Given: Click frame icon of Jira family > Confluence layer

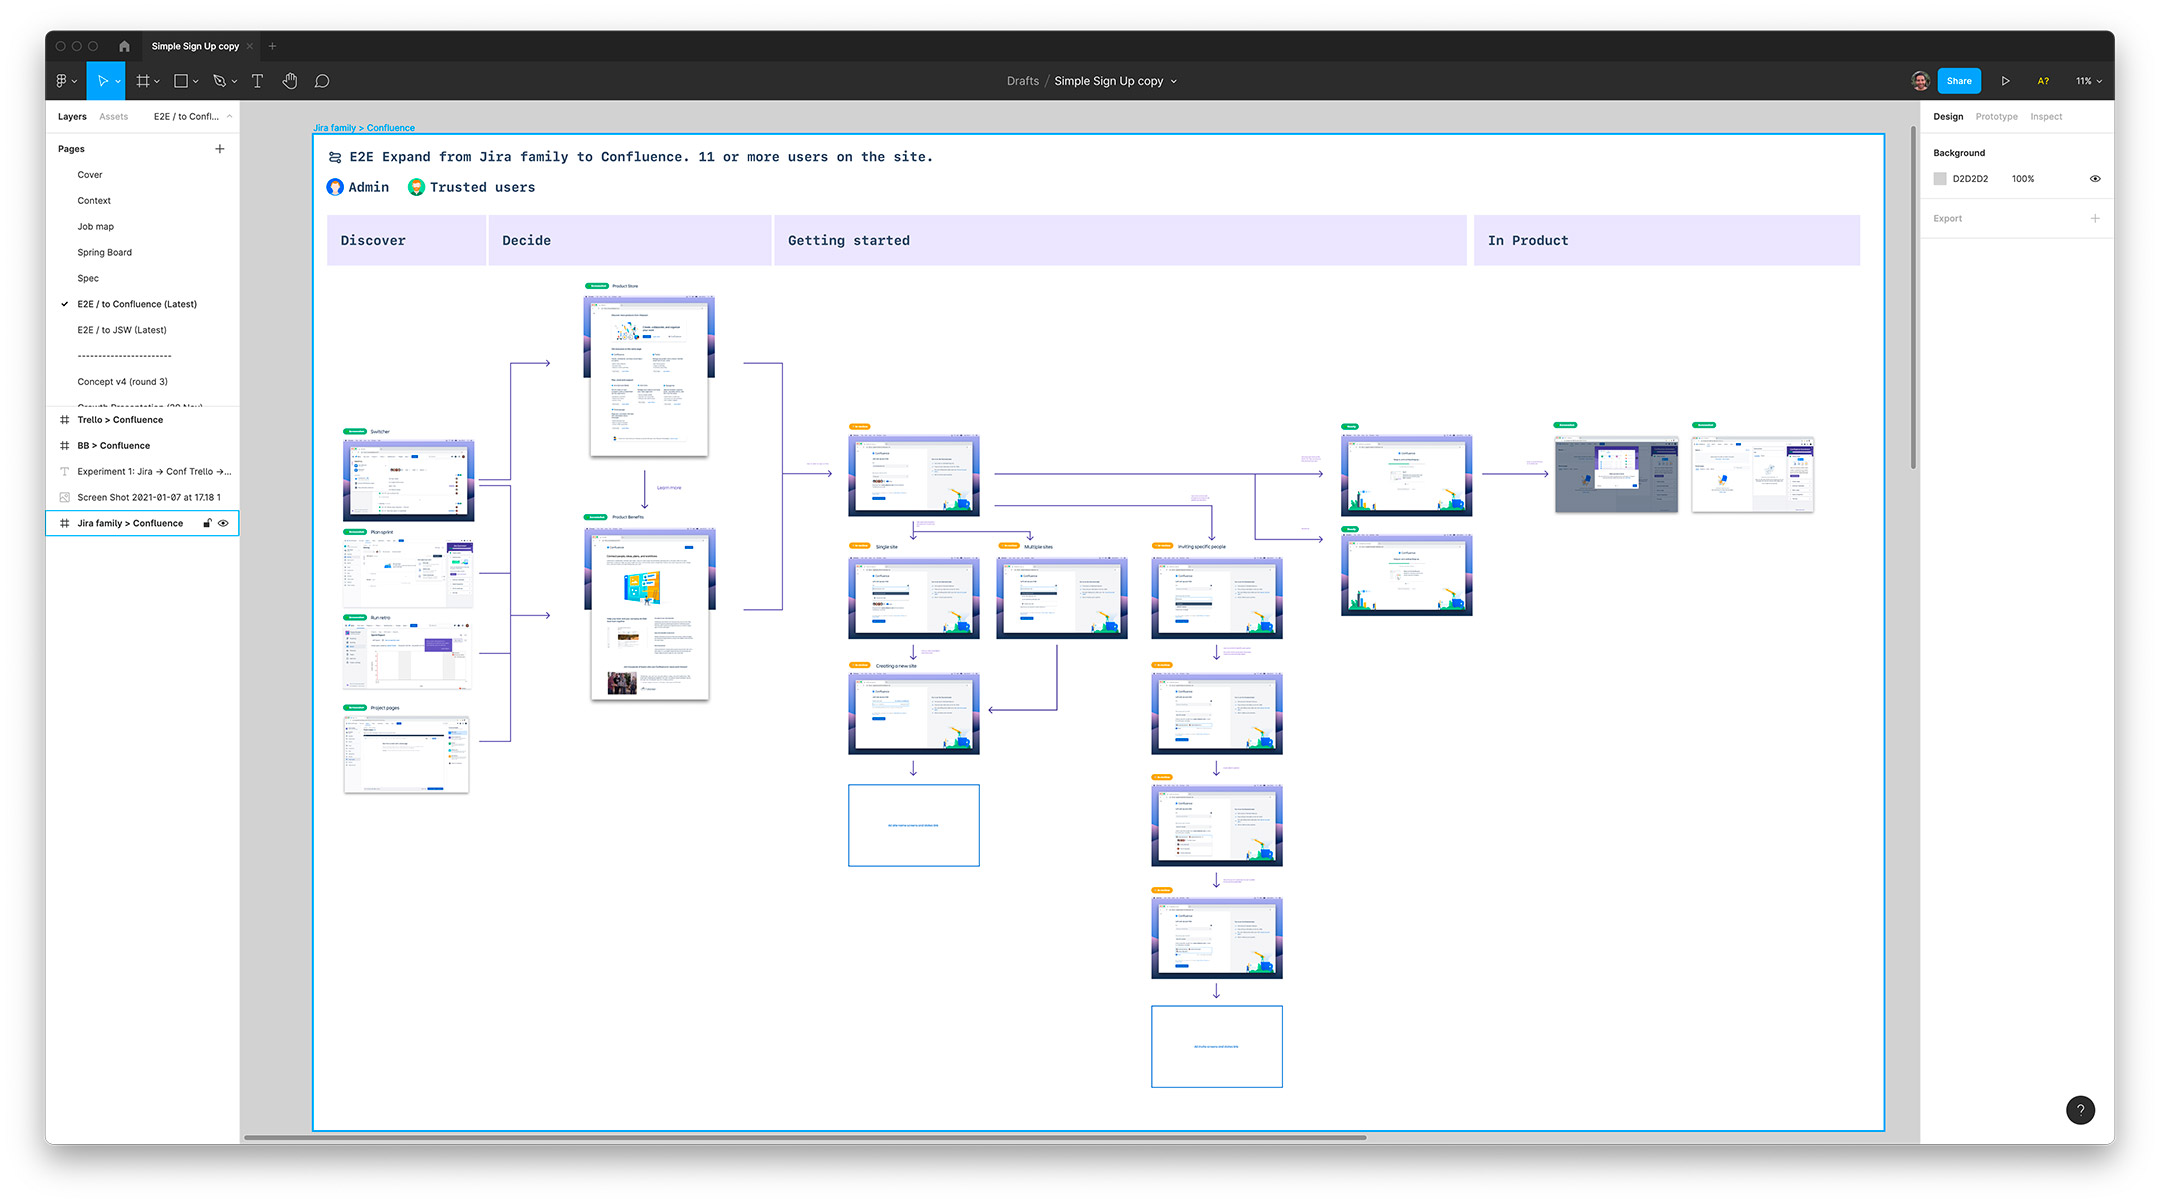Looking at the screenshot, I should pyautogui.click(x=65, y=523).
